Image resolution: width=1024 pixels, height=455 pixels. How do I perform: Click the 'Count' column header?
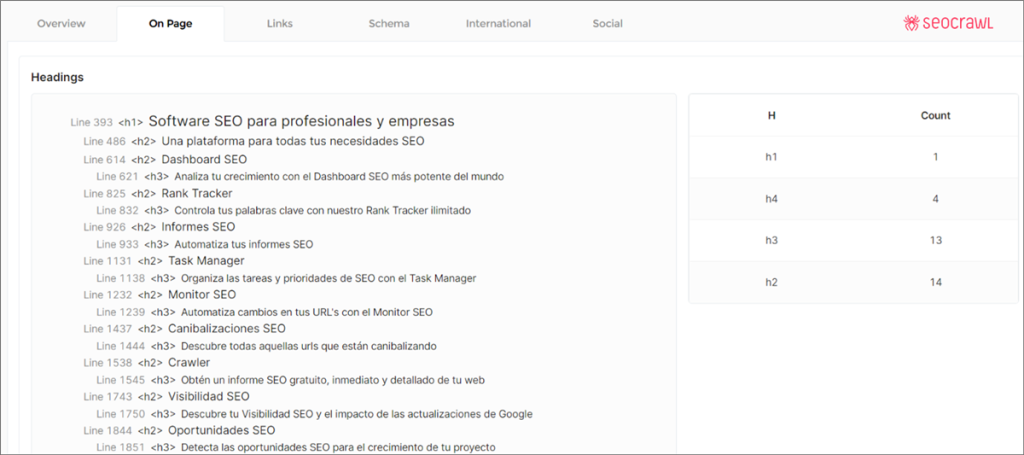point(935,116)
